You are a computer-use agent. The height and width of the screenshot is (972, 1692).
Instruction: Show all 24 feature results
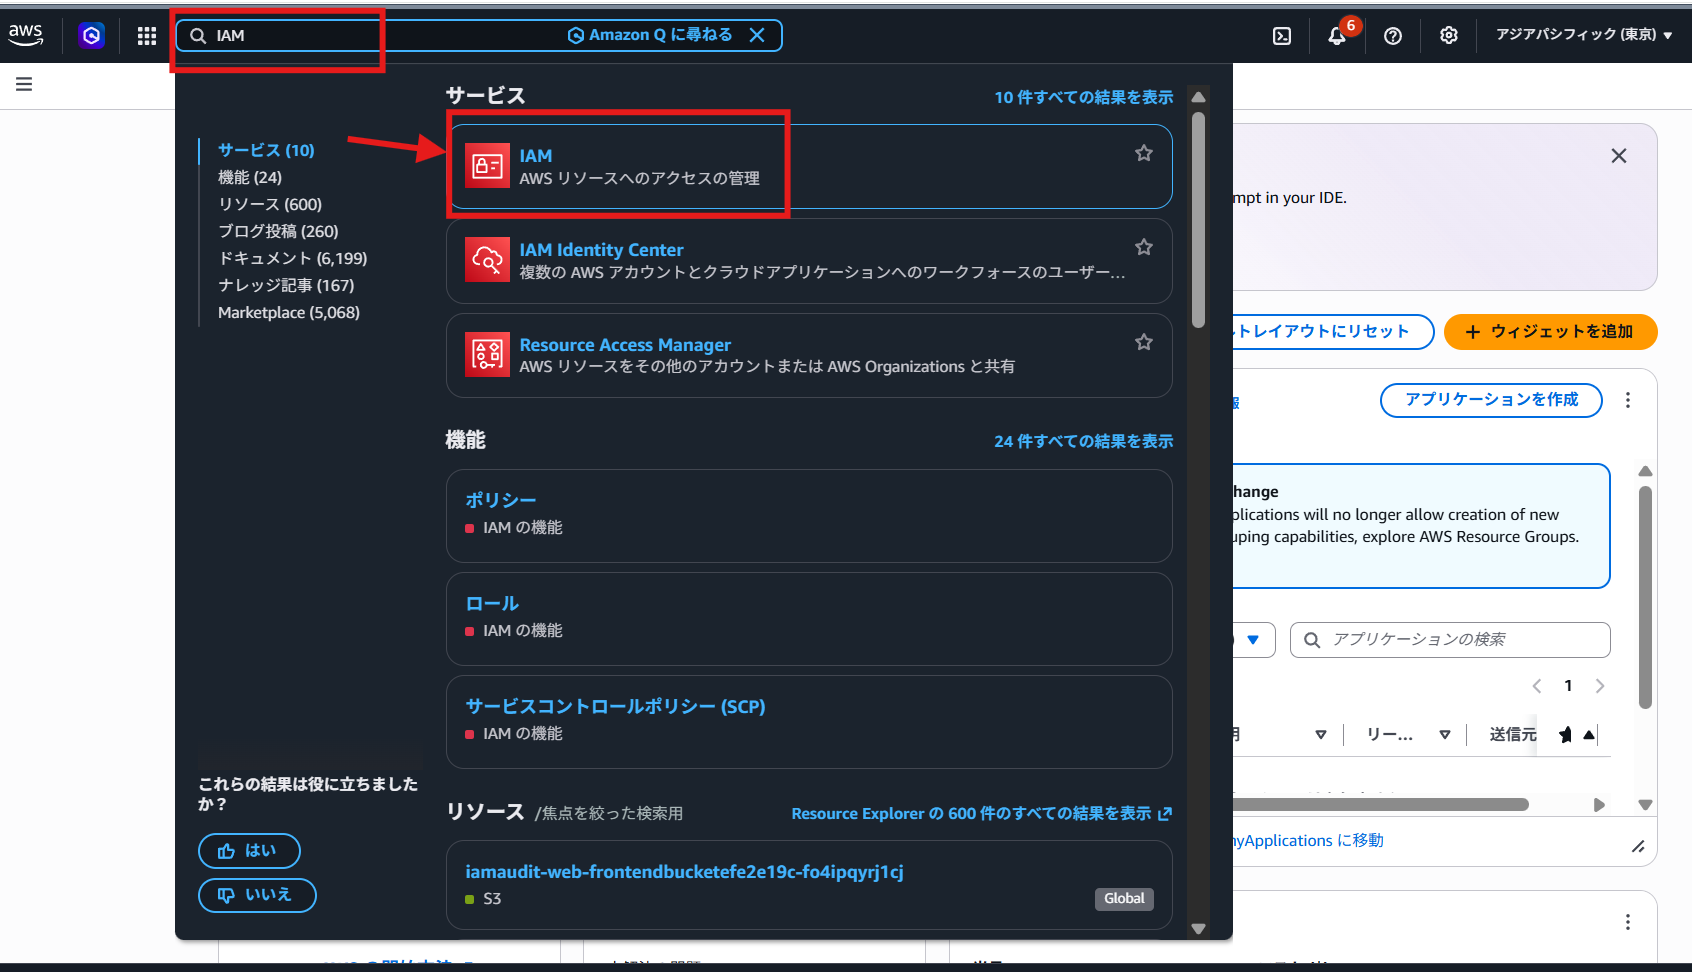[1083, 441]
